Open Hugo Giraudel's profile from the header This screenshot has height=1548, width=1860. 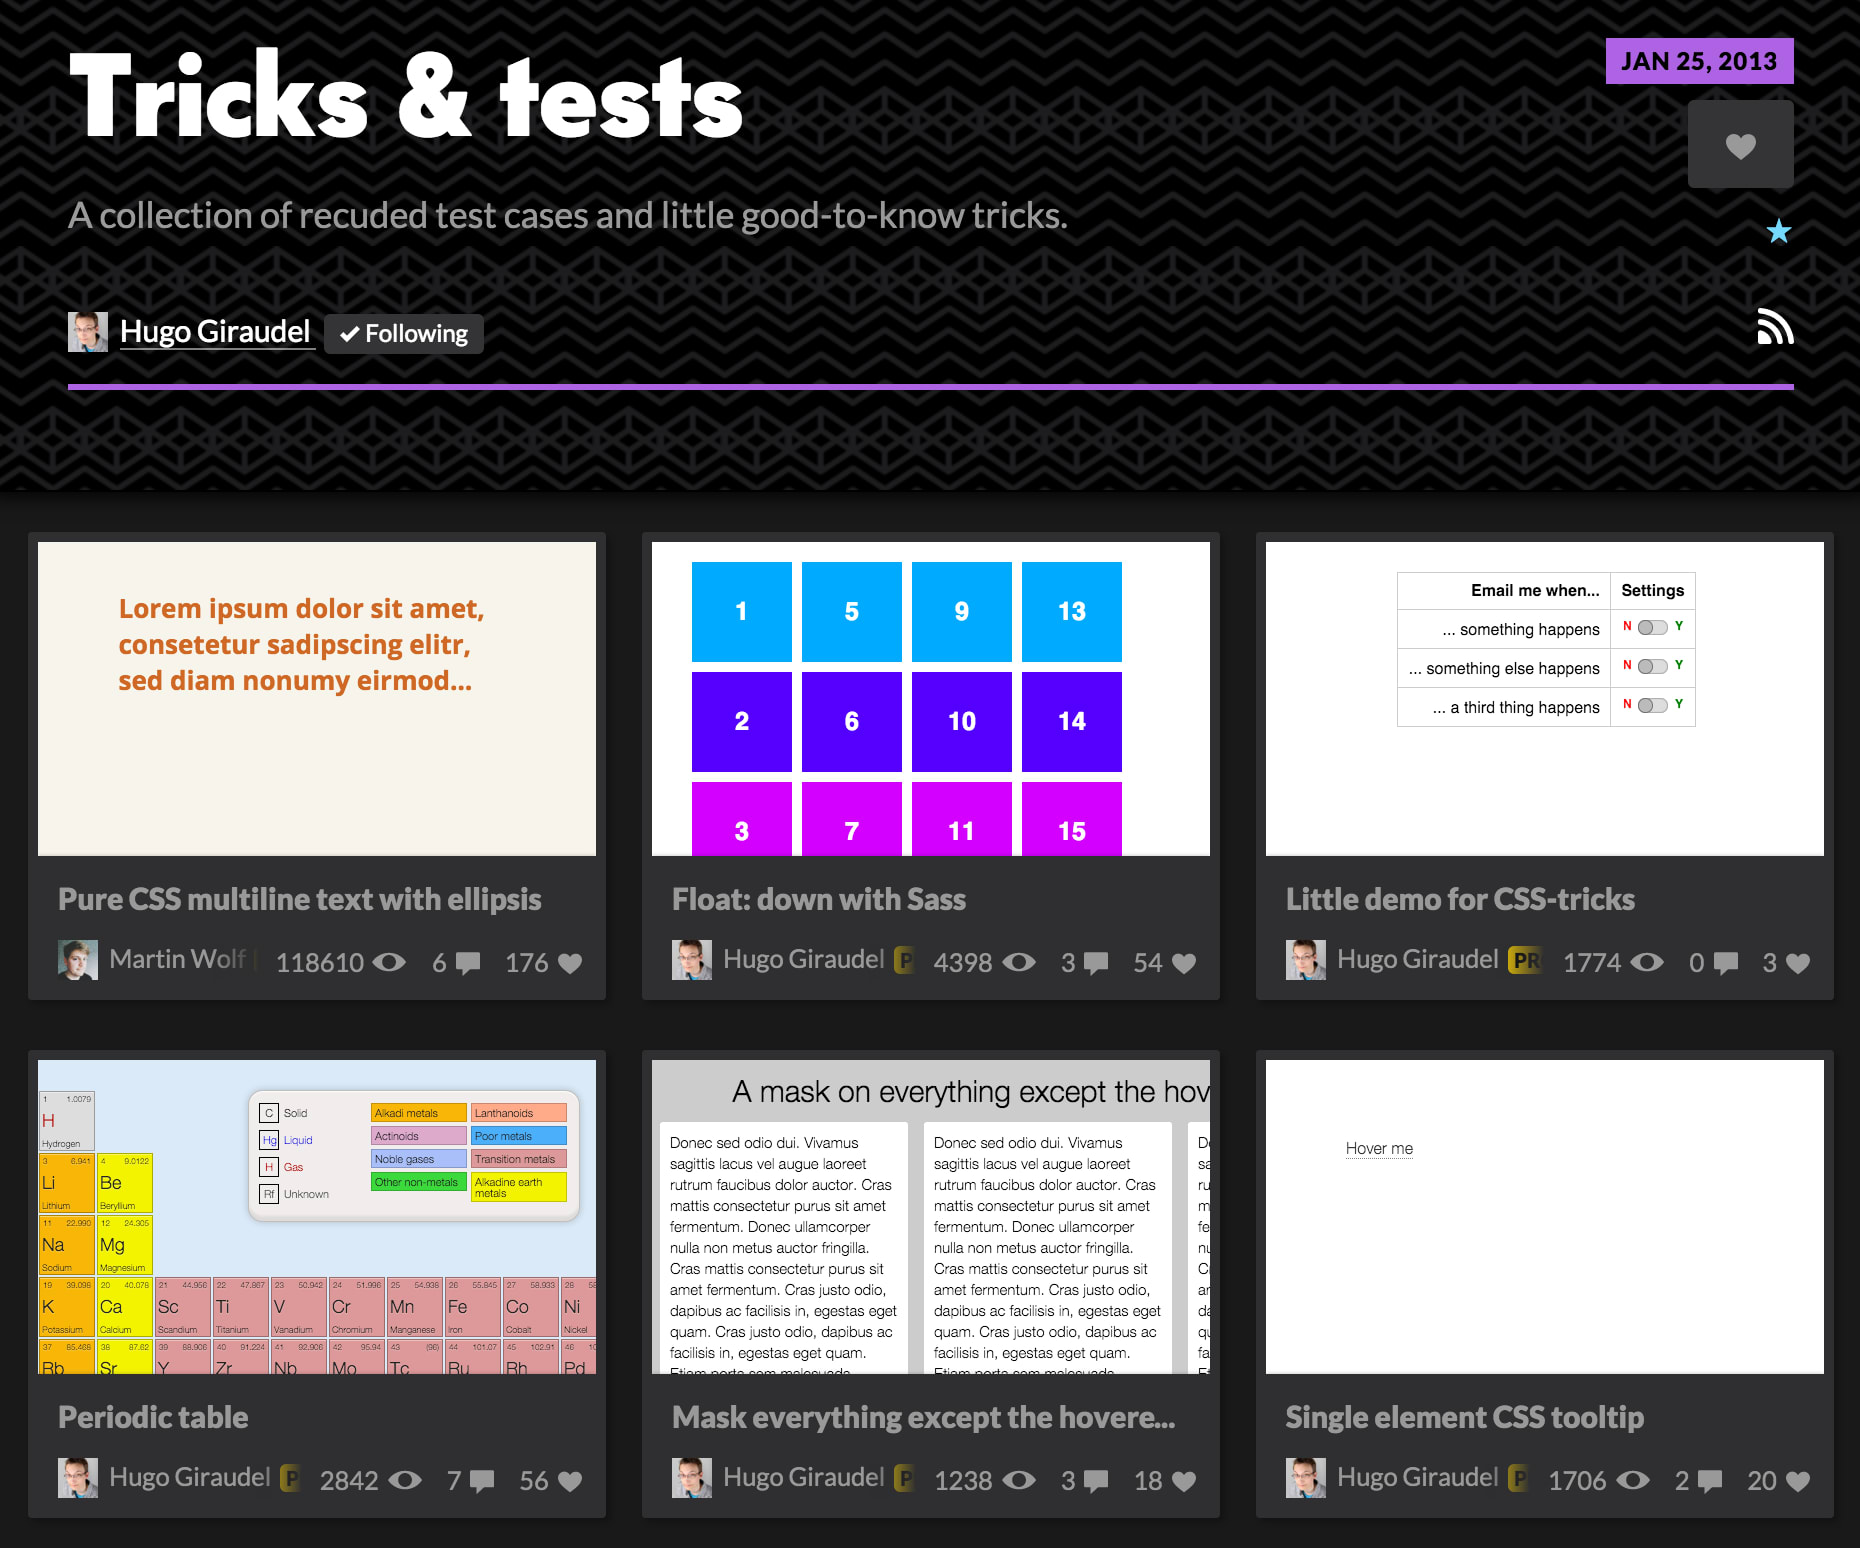tap(215, 331)
